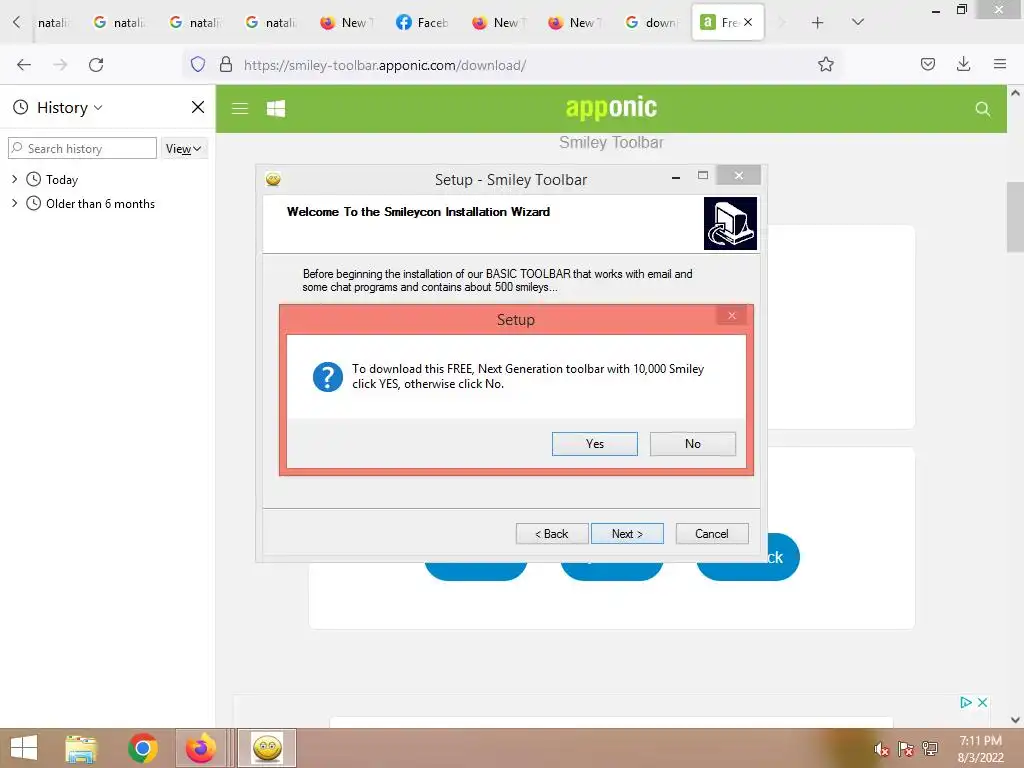Click the taskbar clock showing 7:11 PM
This screenshot has width=1024, height=768.
980,749
